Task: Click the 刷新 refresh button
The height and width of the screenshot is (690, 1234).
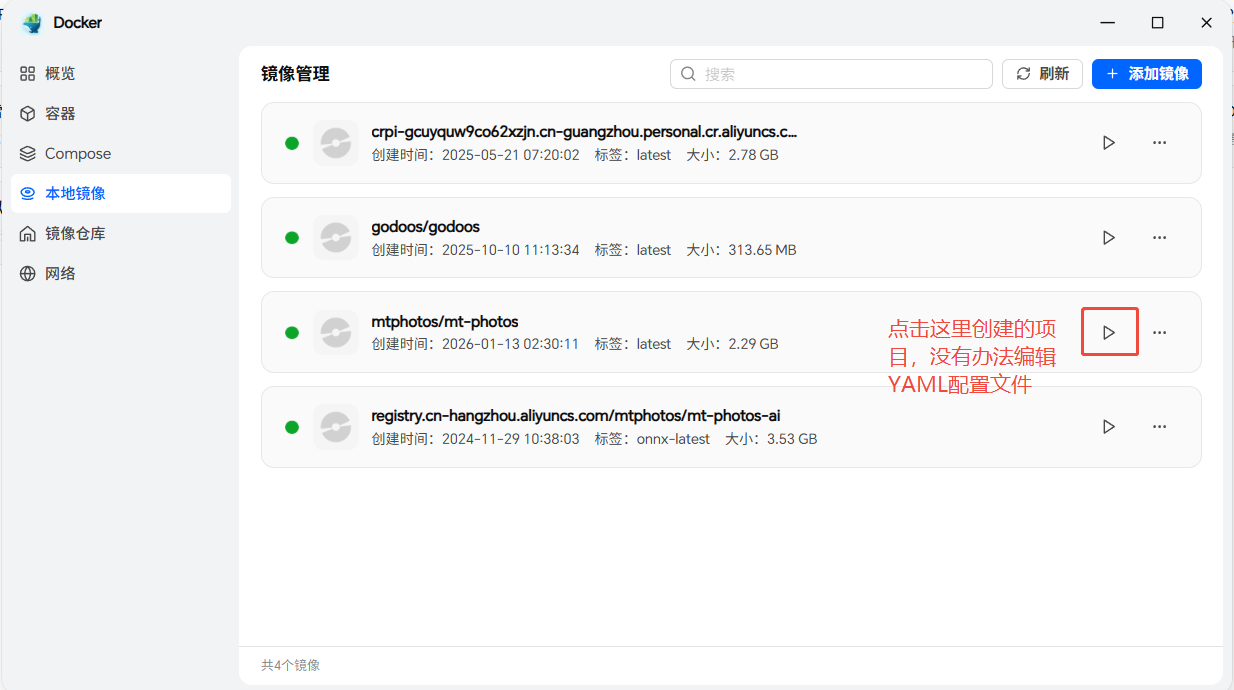Action: (x=1042, y=74)
